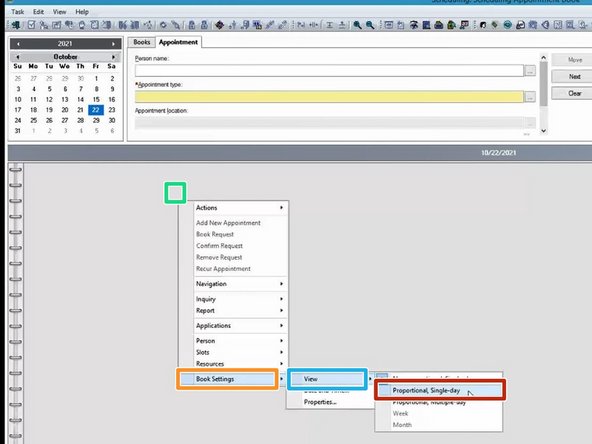Select Proportional, Single-day view option

(x=440, y=390)
